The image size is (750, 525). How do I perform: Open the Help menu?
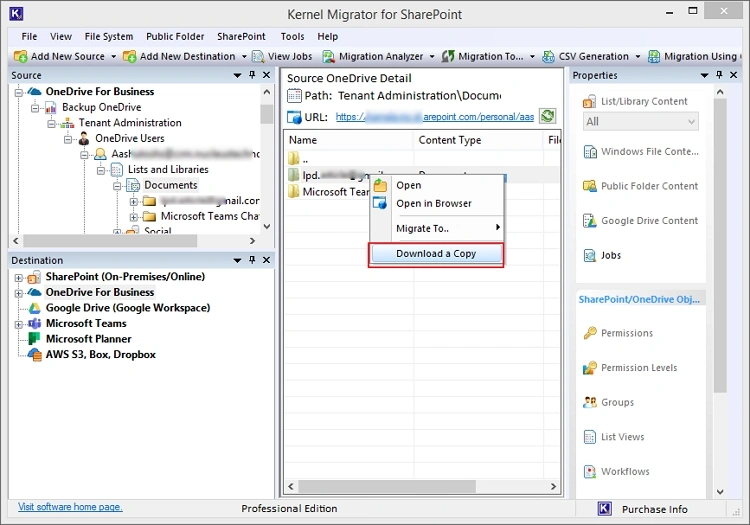click(x=328, y=36)
